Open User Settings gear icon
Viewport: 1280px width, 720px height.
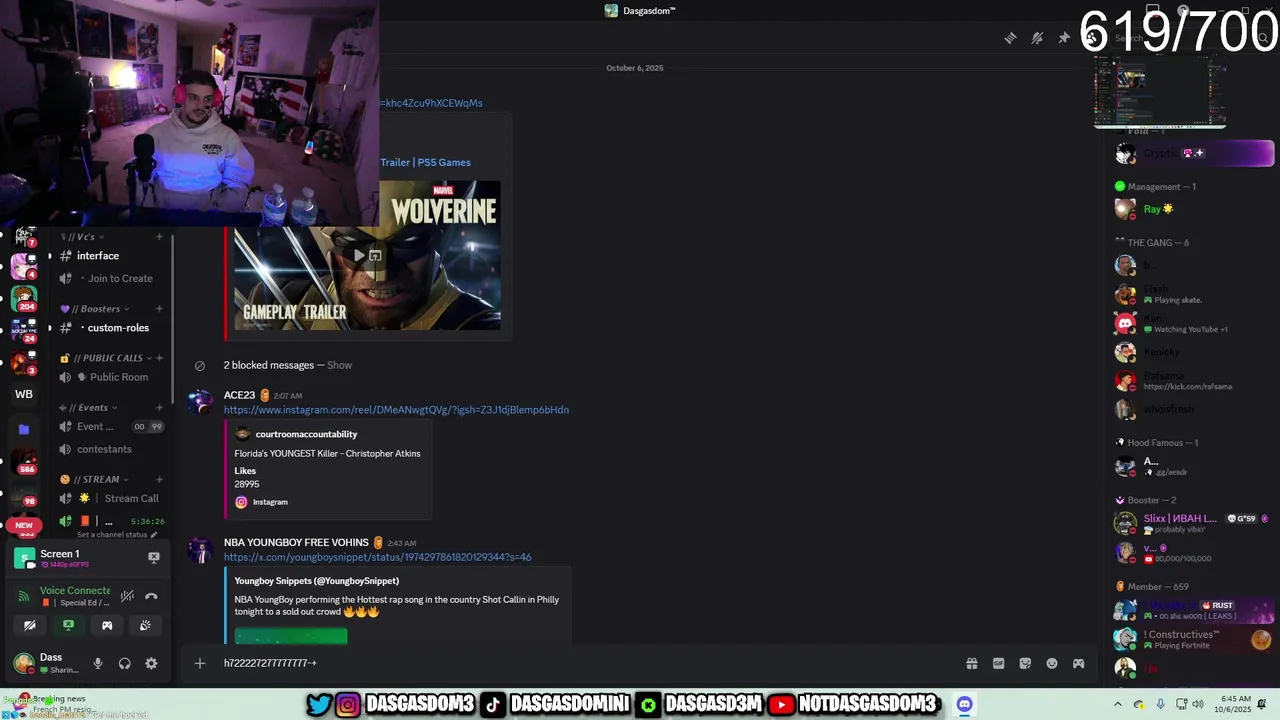151,663
